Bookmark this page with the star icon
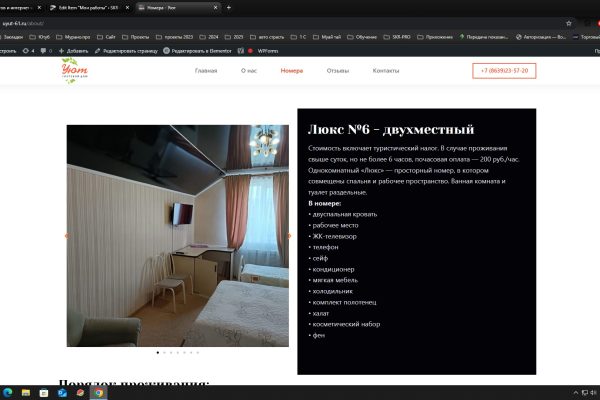 pyautogui.click(x=569, y=23)
